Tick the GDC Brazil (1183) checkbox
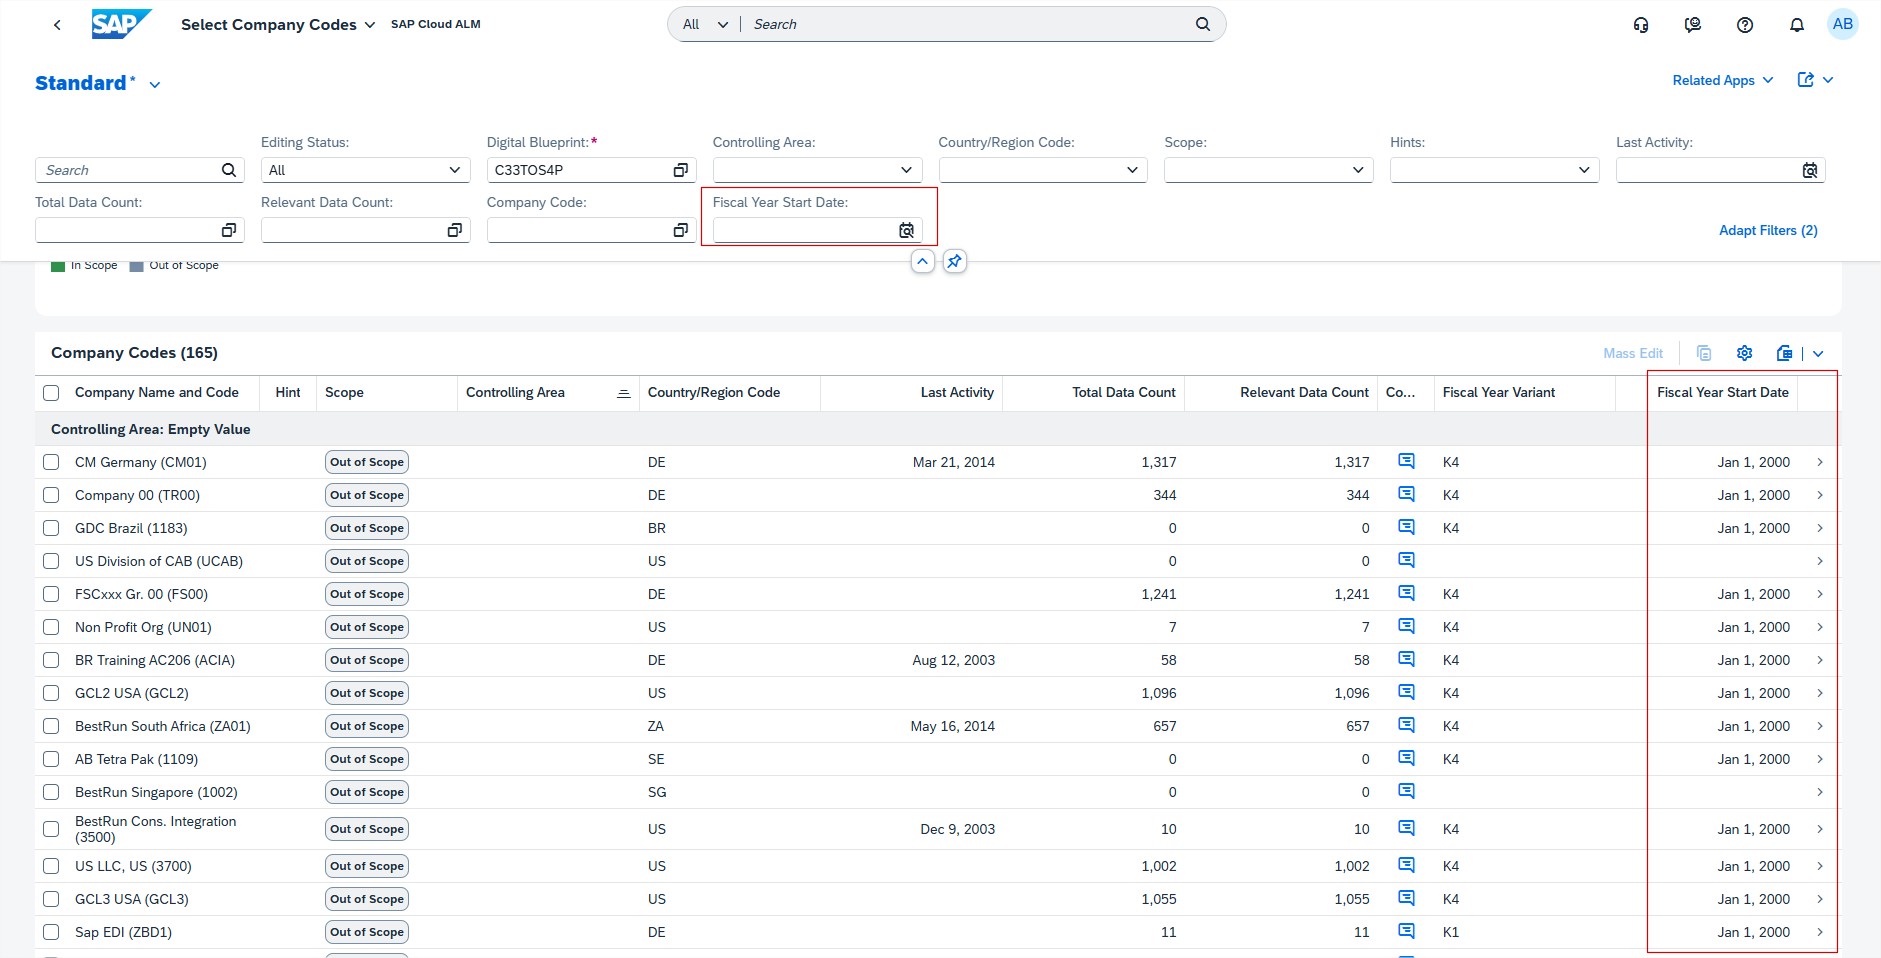The height and width of the screenshot is (958, 1881). (x=51, y=528)
